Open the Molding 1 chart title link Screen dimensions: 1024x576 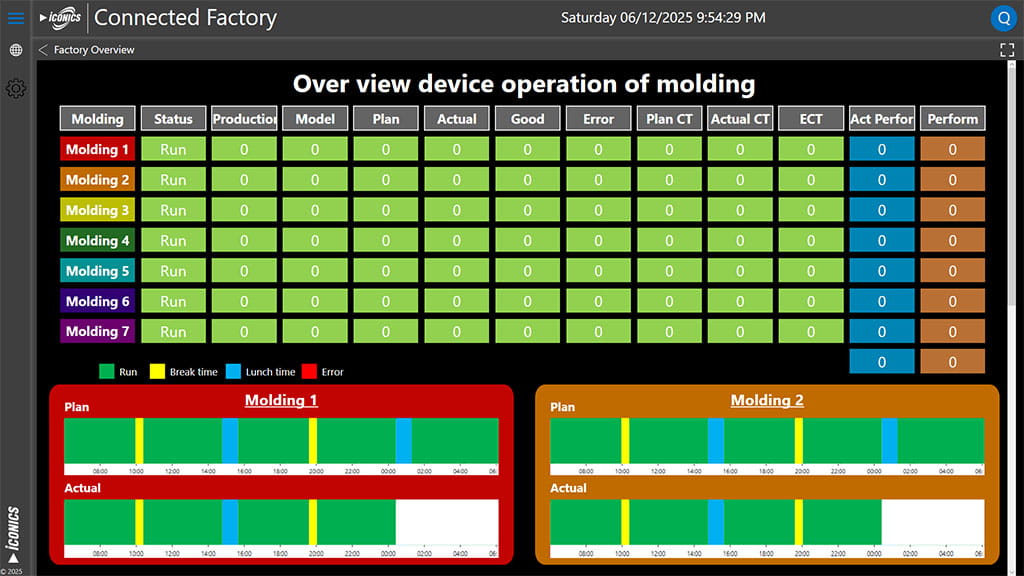tap(281, 400)
